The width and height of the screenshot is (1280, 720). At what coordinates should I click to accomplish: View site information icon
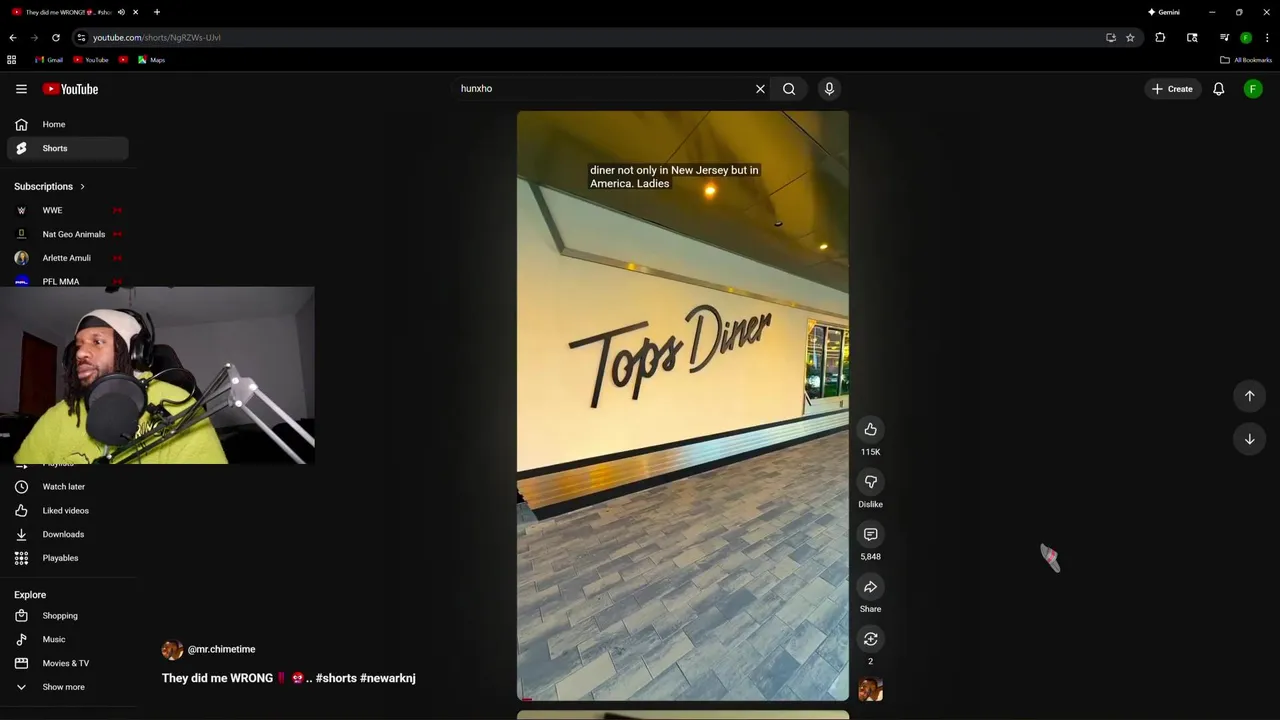click(82, 38)
